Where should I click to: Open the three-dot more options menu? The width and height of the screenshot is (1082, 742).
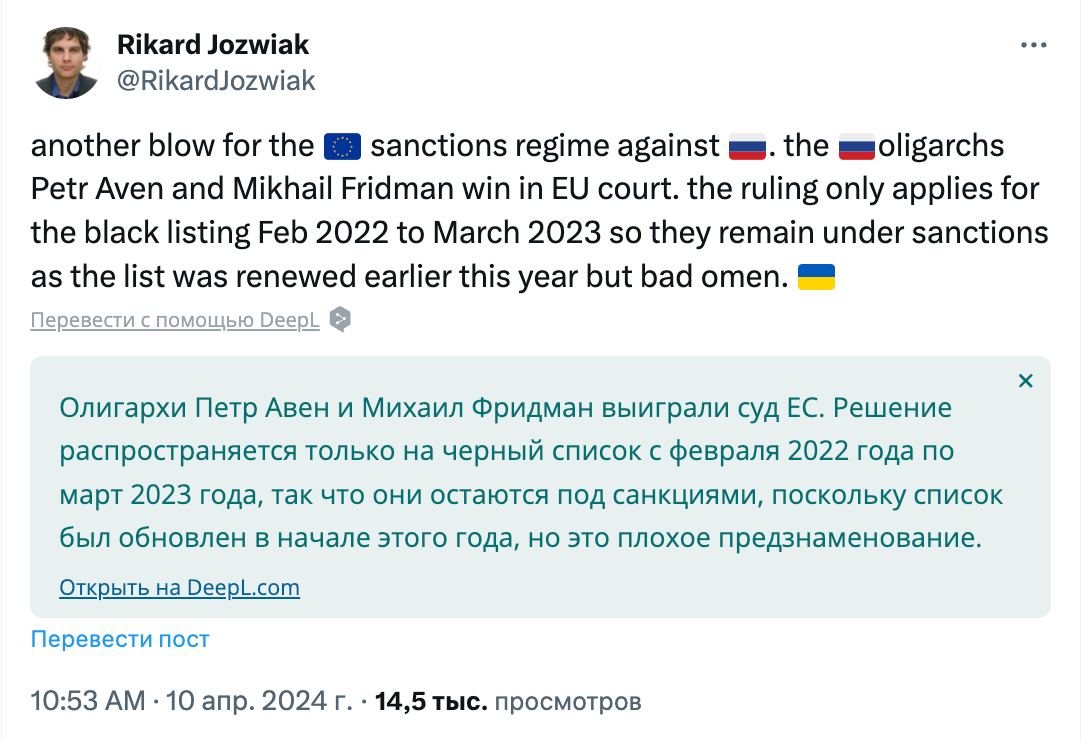tap(1033, 46)
